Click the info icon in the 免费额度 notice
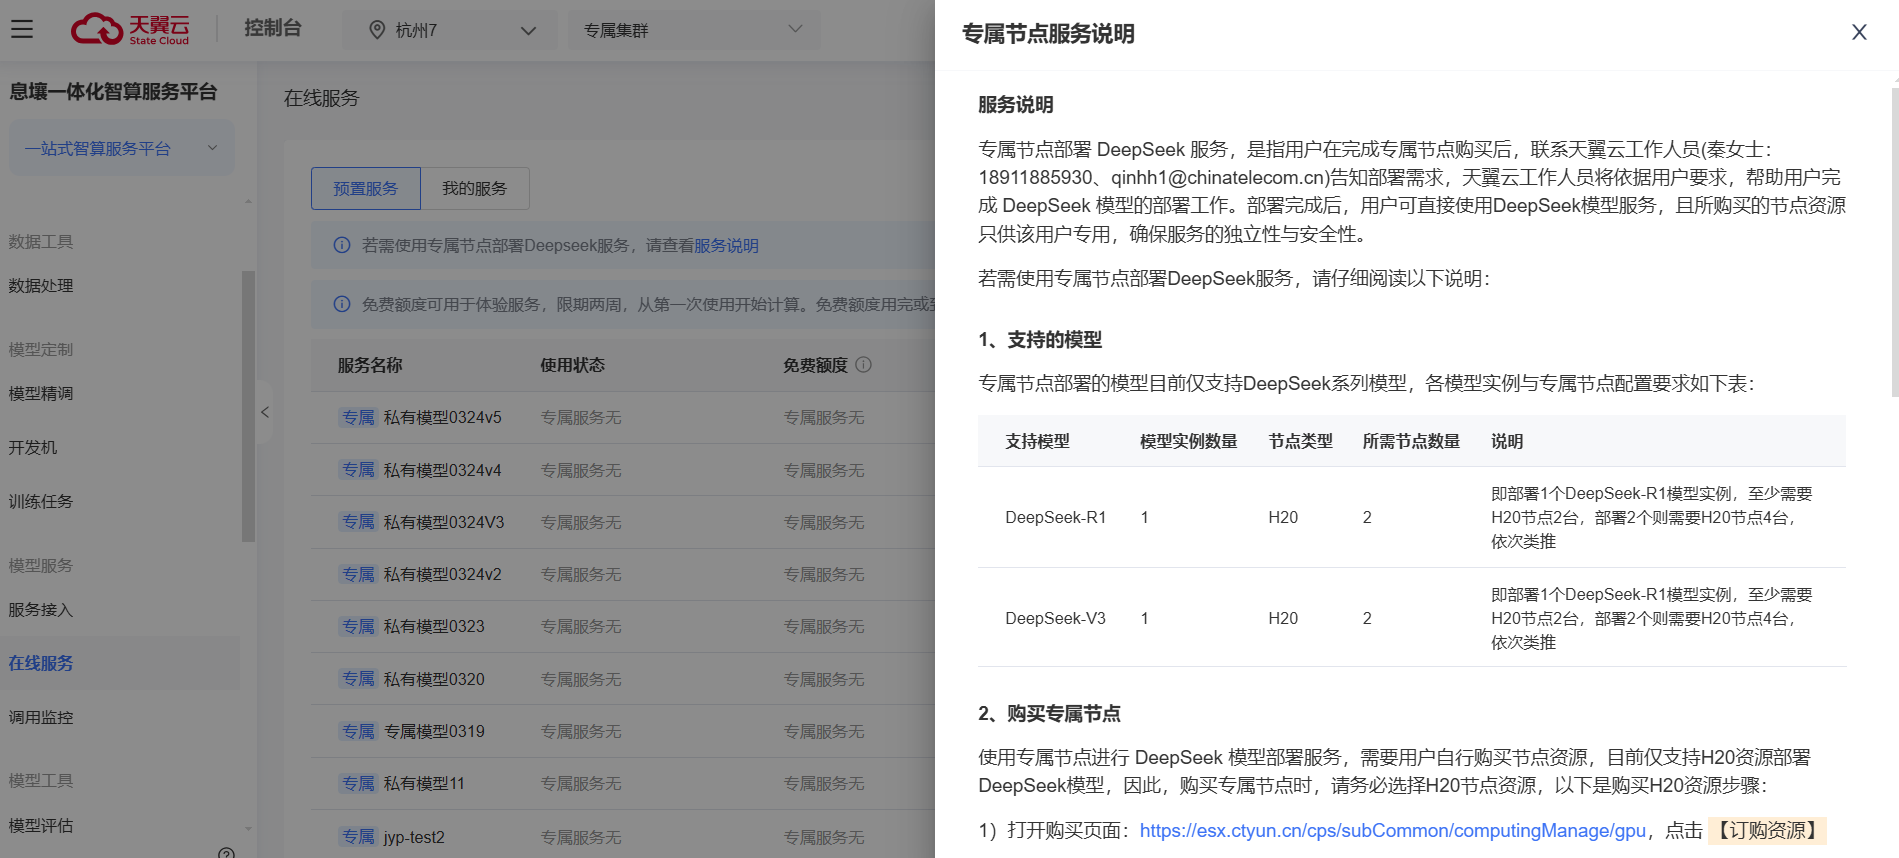 (x=341, y=304)
